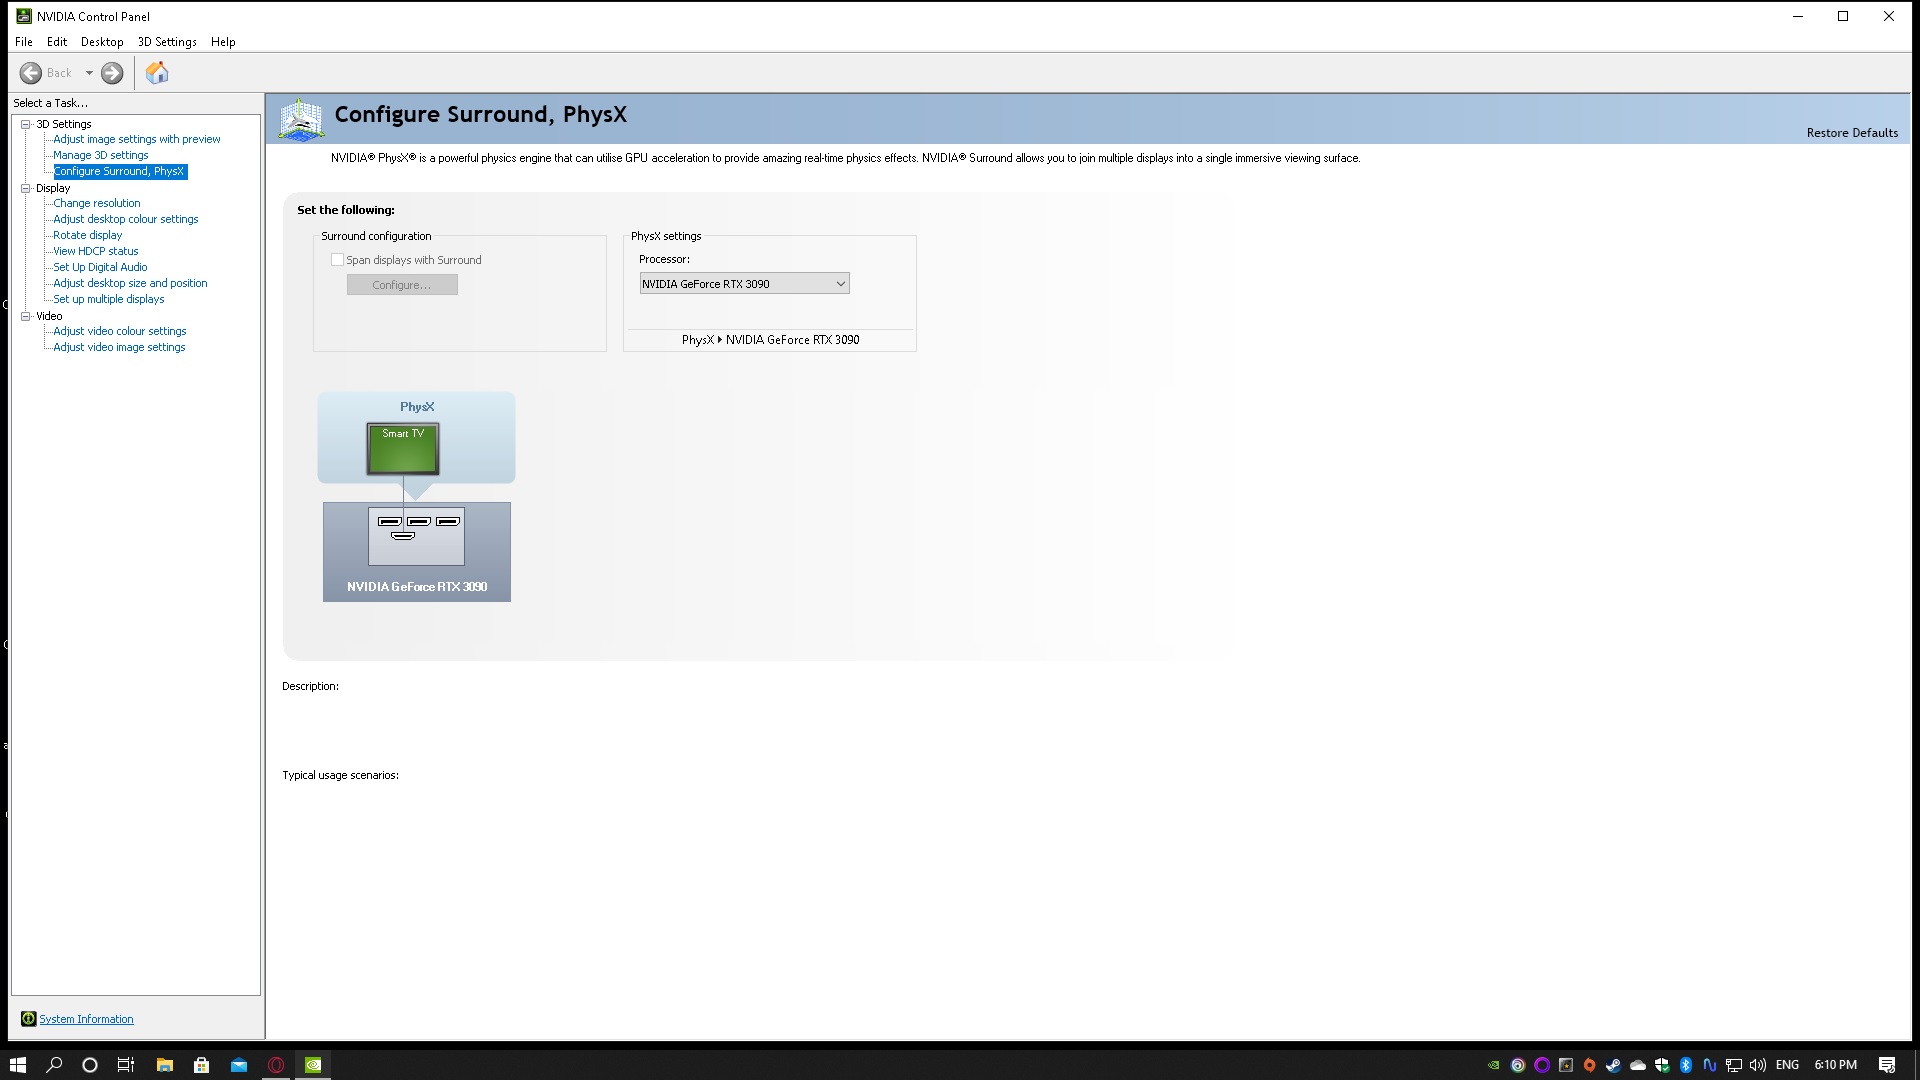Click the Forward arrow toolbar button

click(x=112, y=73)
